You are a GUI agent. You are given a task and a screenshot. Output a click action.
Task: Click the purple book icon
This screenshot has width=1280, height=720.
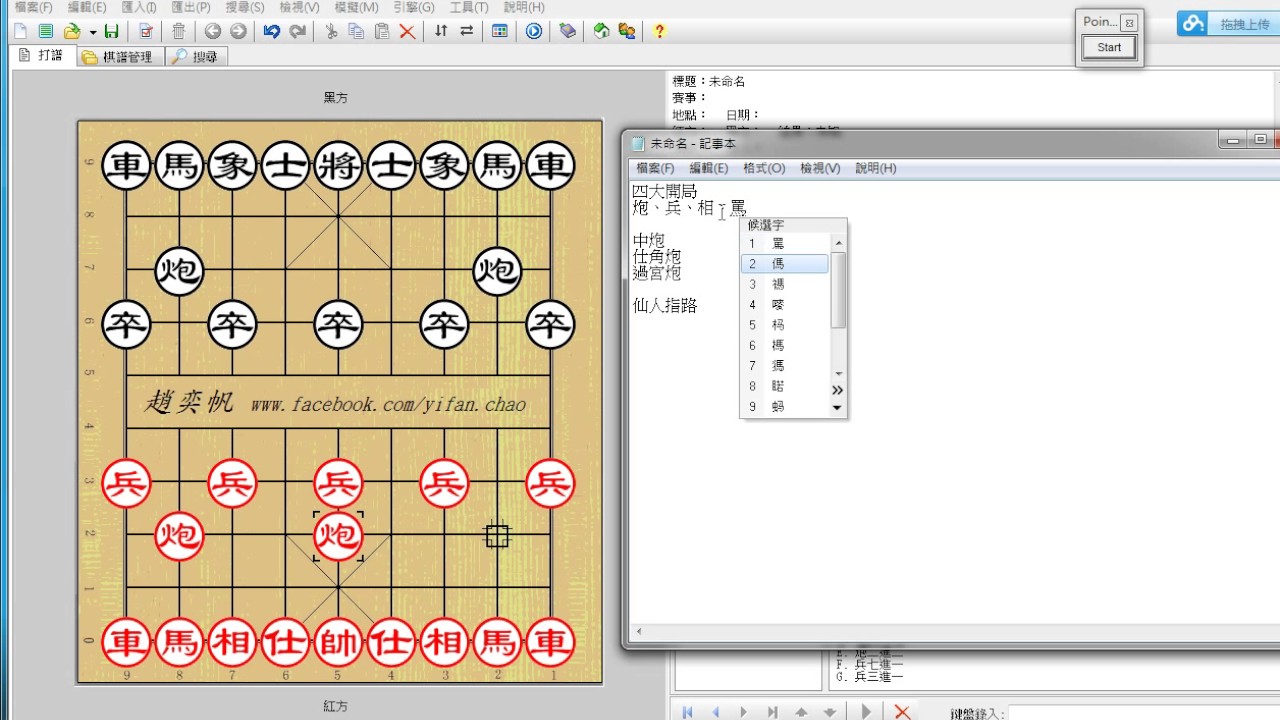[568, 31]
